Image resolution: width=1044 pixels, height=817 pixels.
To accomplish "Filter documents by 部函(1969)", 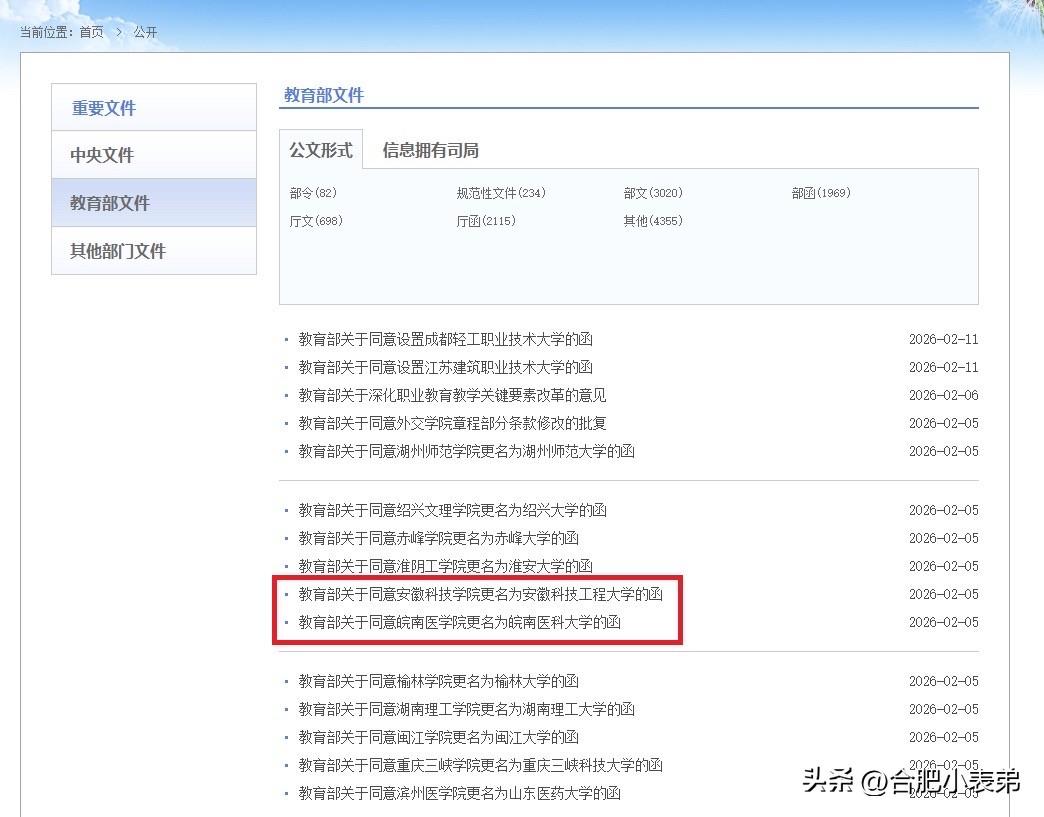I will click(x=821, y=193).
